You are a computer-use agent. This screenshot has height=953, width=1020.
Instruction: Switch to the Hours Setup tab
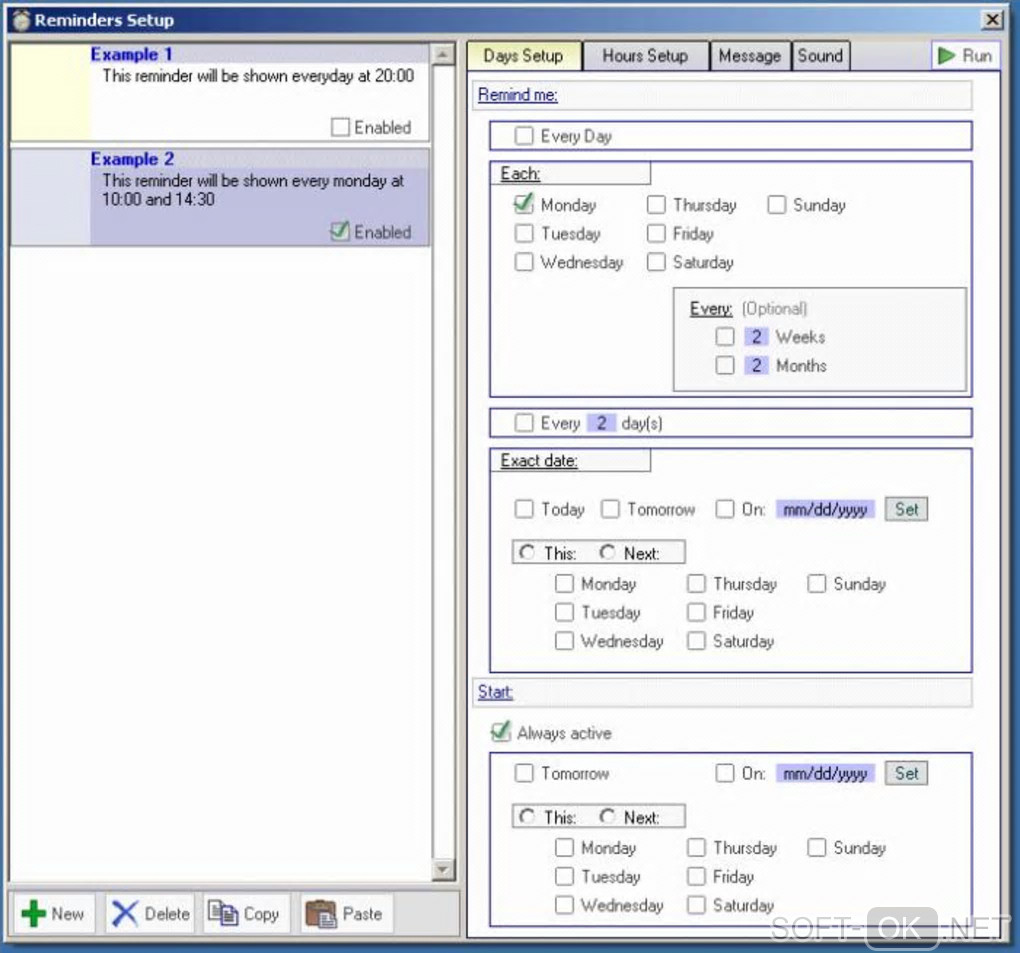tap(645, 56)
